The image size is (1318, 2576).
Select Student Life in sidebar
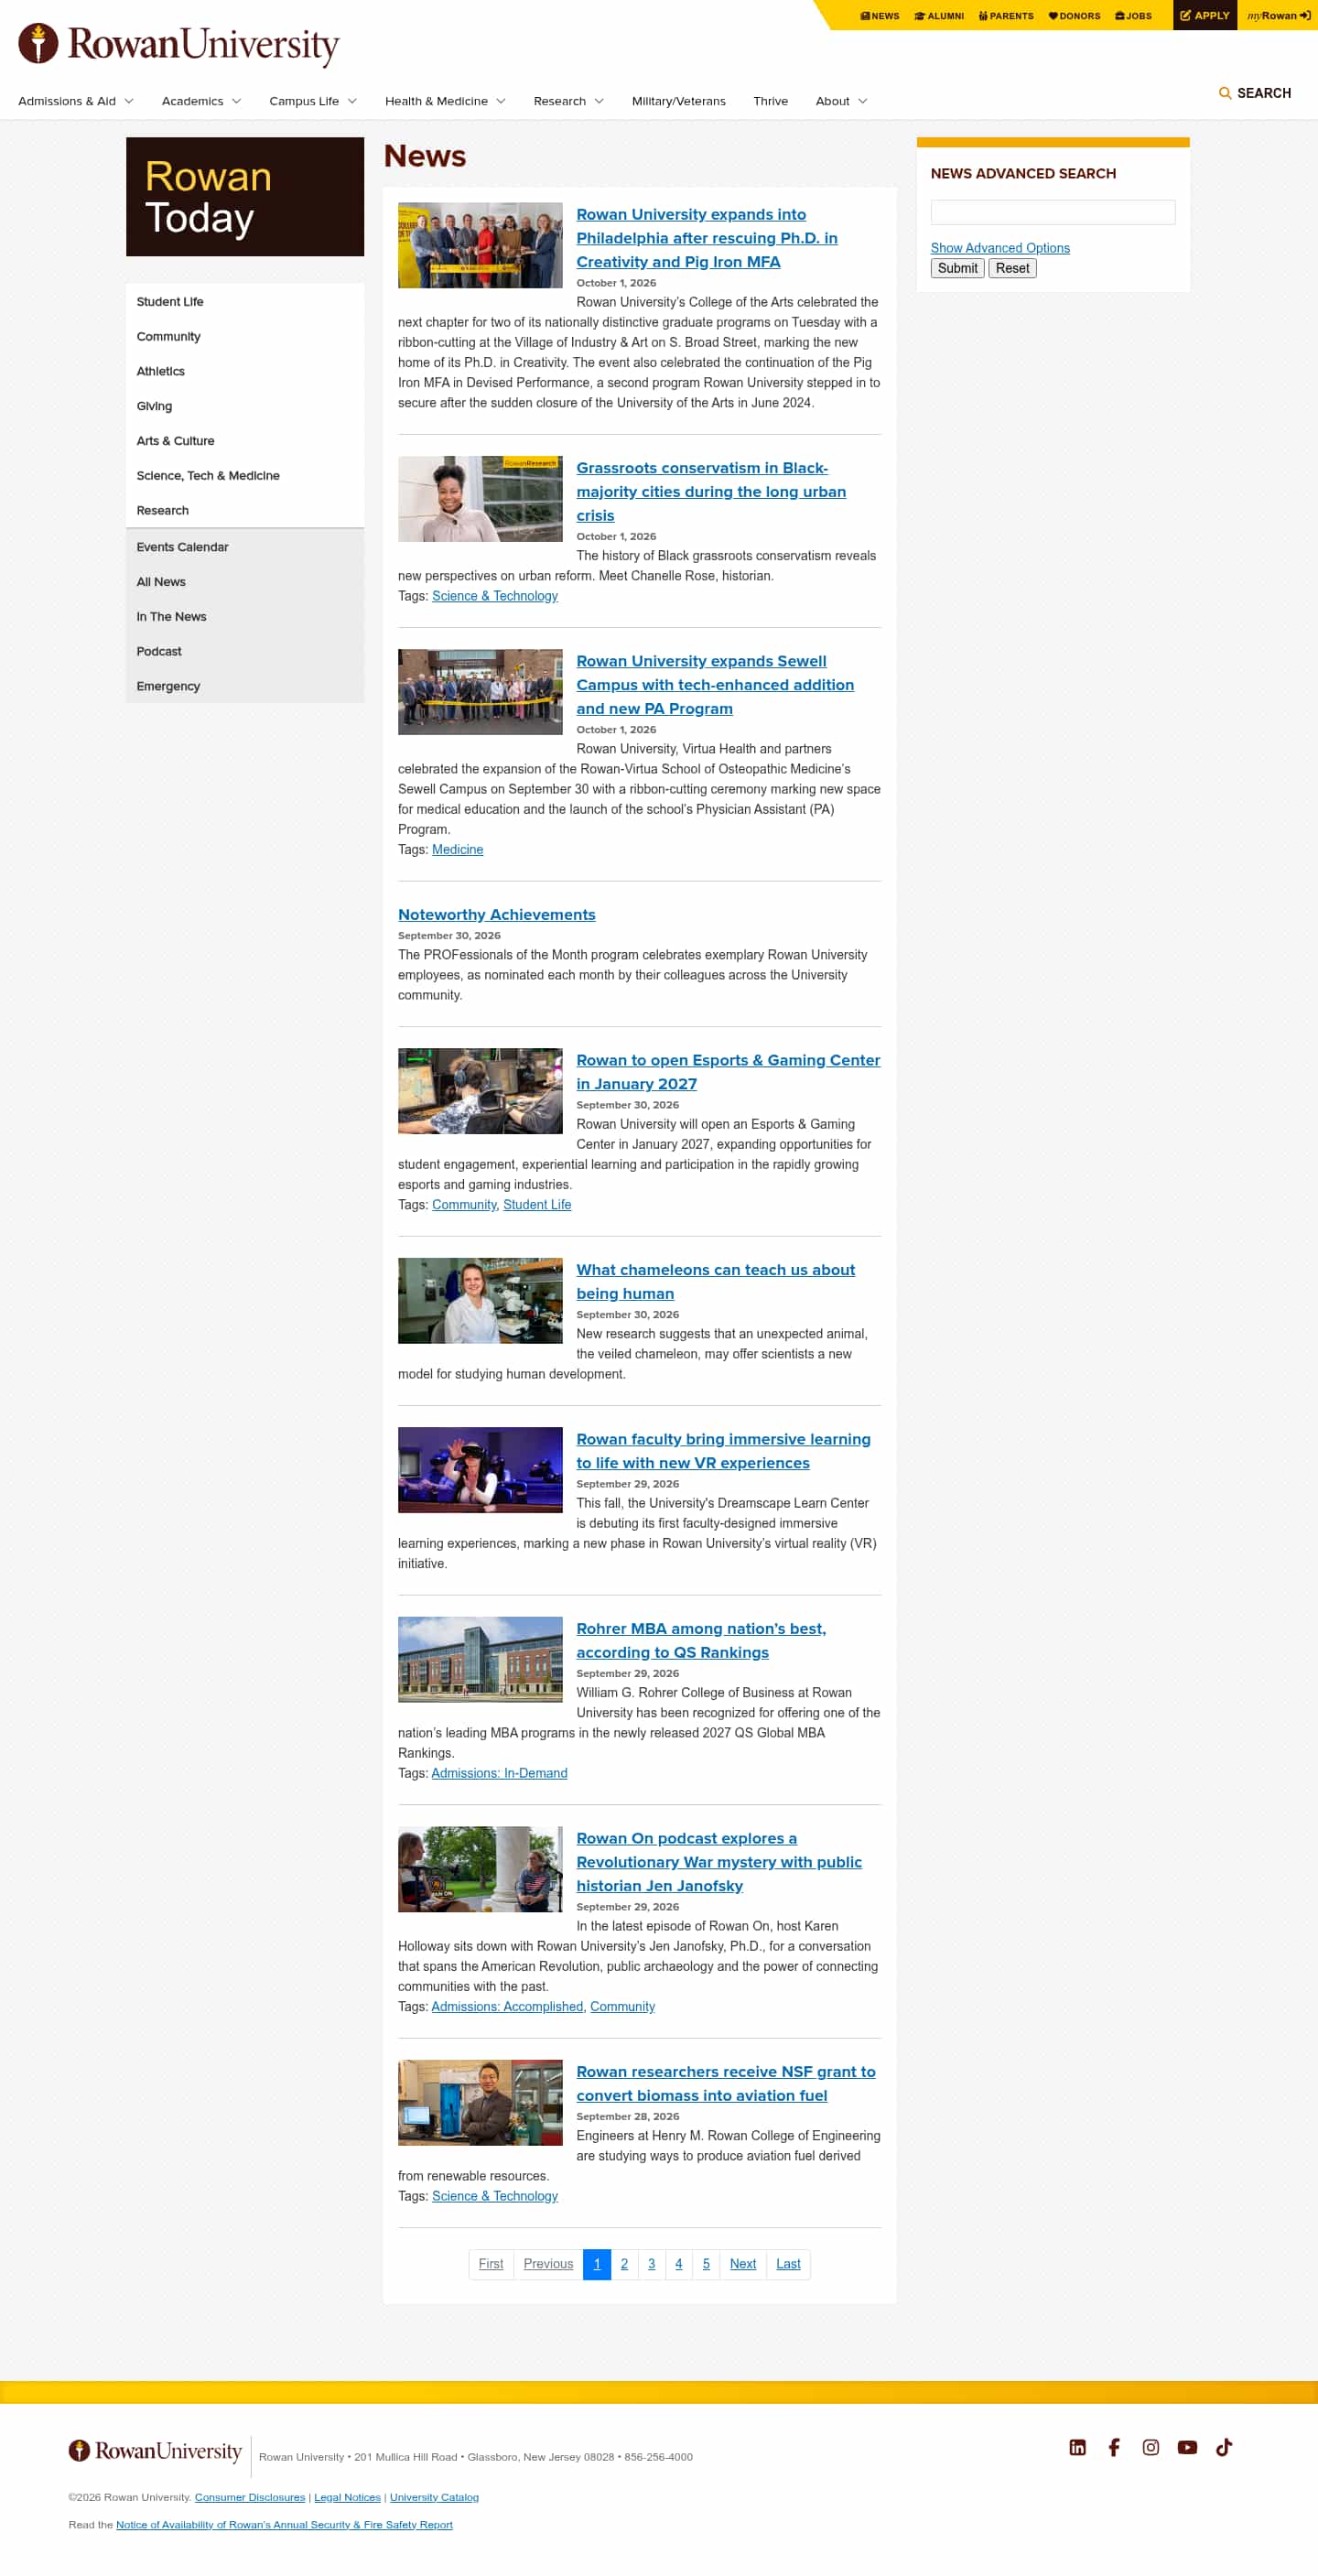tap(170, 302)
